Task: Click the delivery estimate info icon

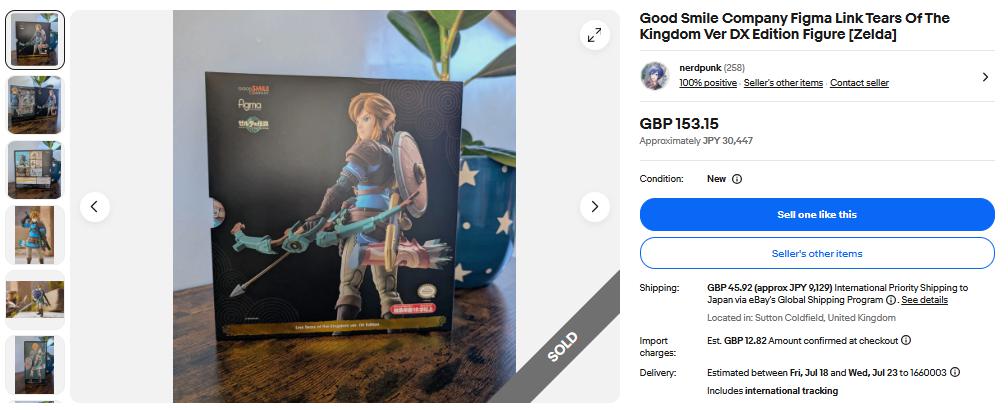Action: [955, 372]
